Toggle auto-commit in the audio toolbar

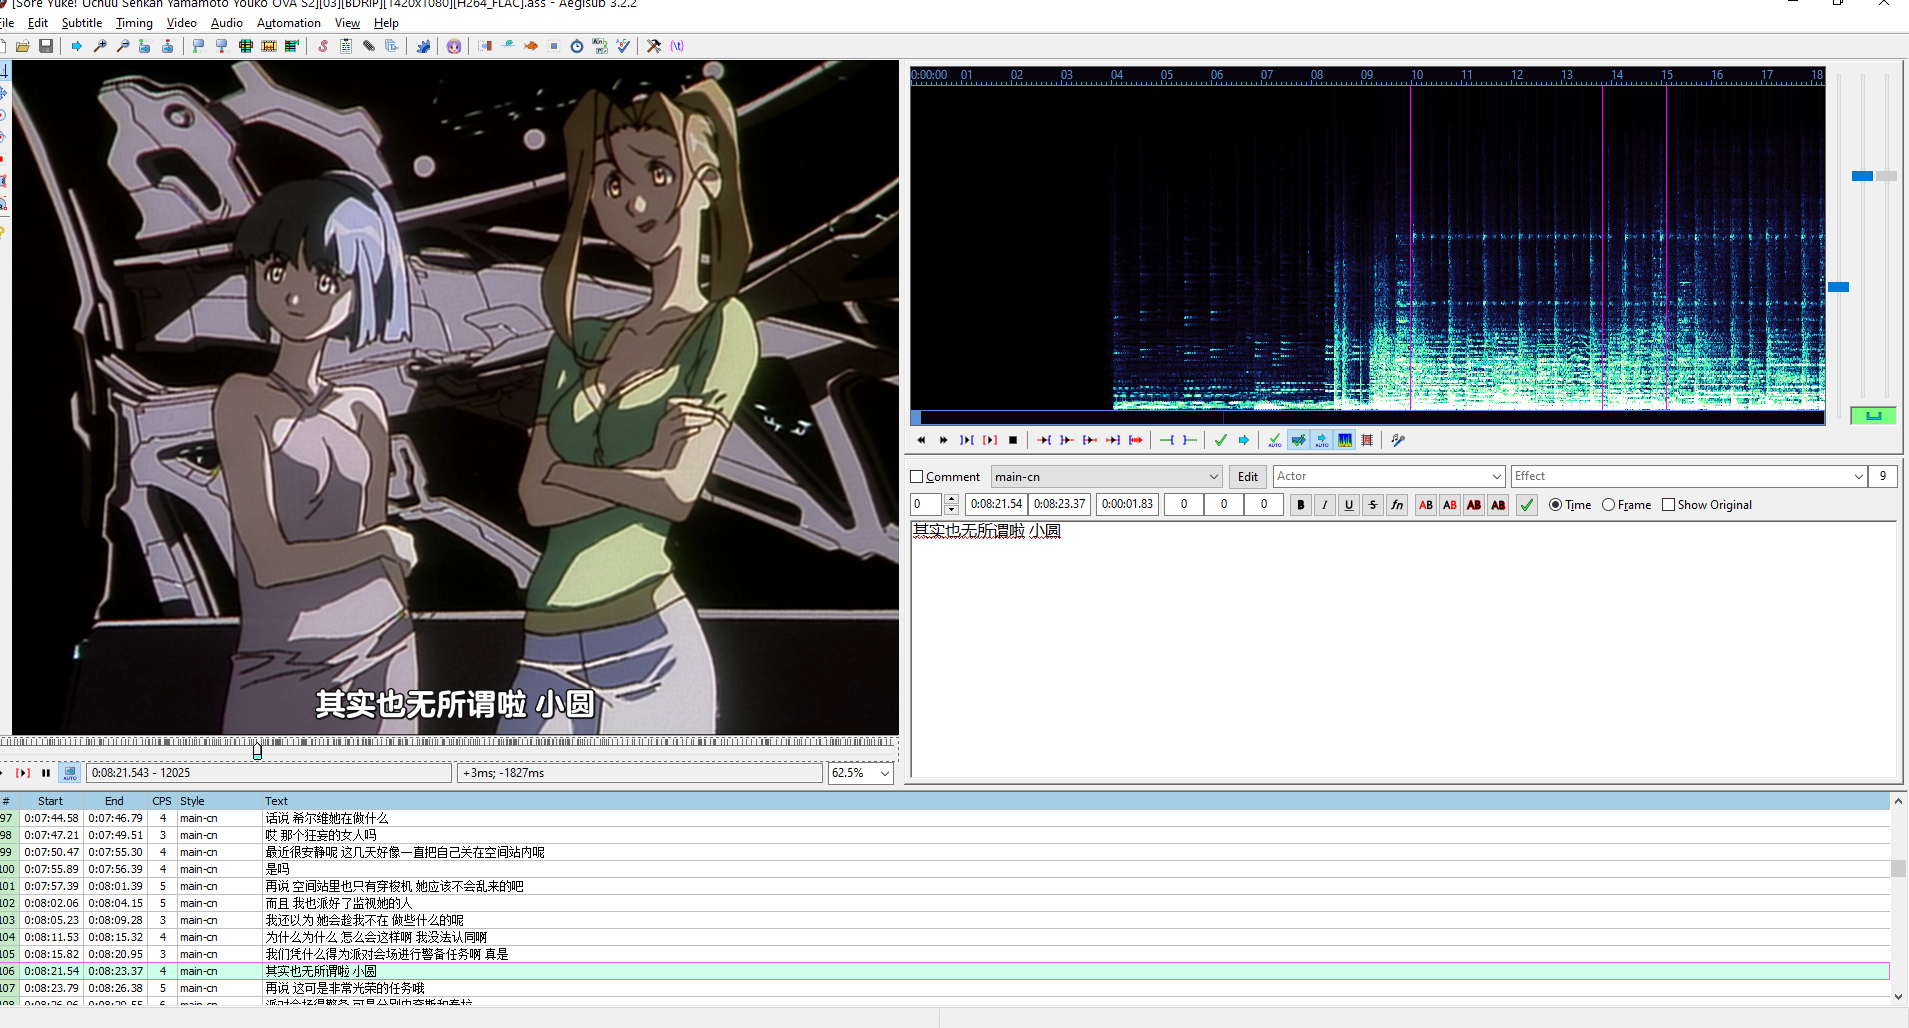1275,440
